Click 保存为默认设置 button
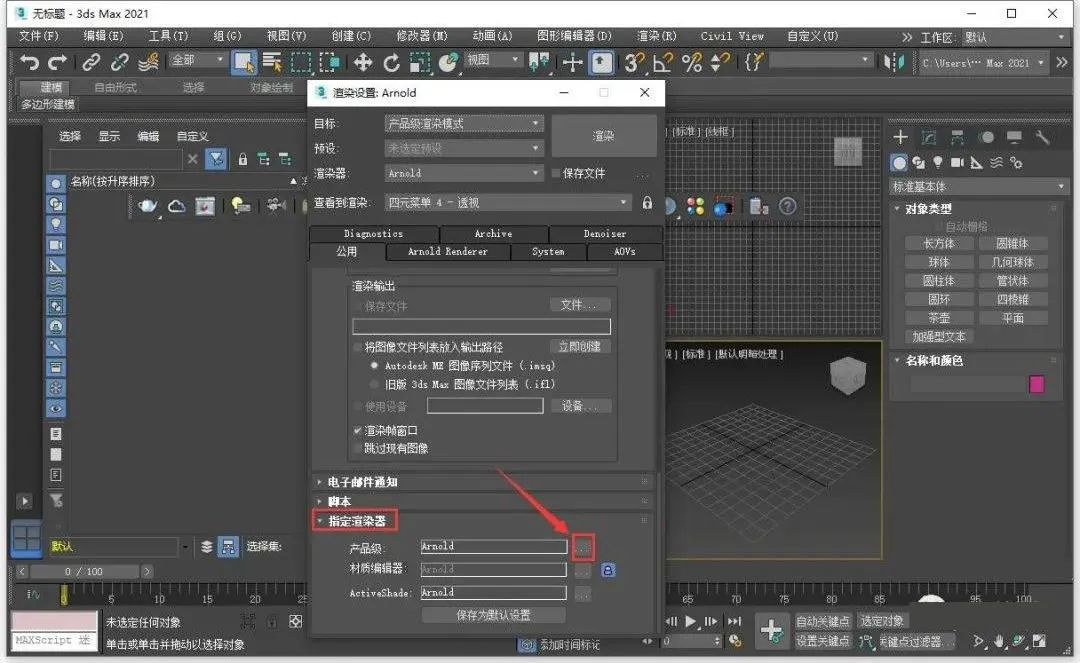This screenshot has height=663, width=1080. pyautogui.click(x=493, y=615)
